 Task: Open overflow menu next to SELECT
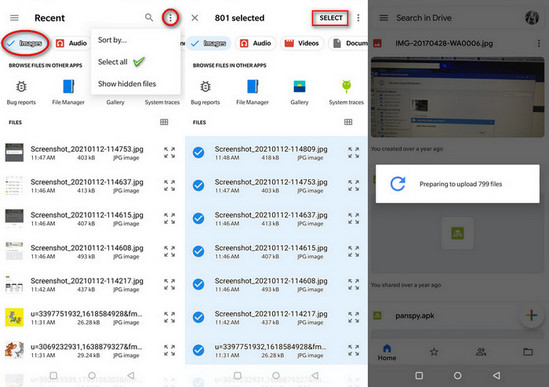click(x=358, y=18)
